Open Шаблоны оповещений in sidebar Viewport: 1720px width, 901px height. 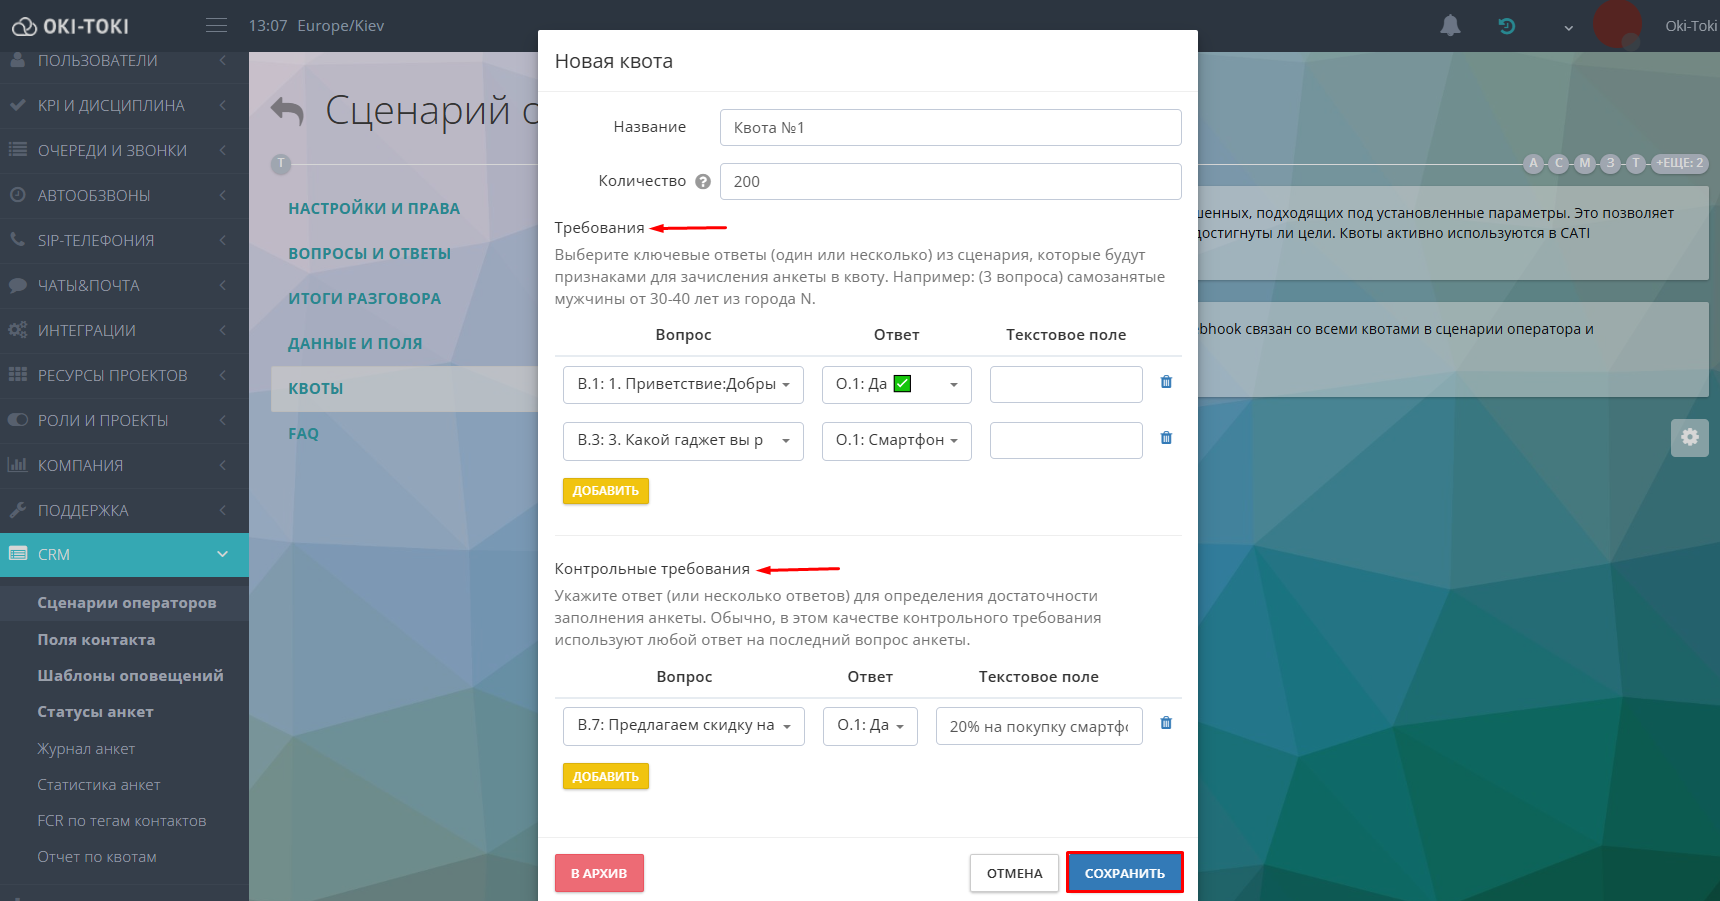130,676
